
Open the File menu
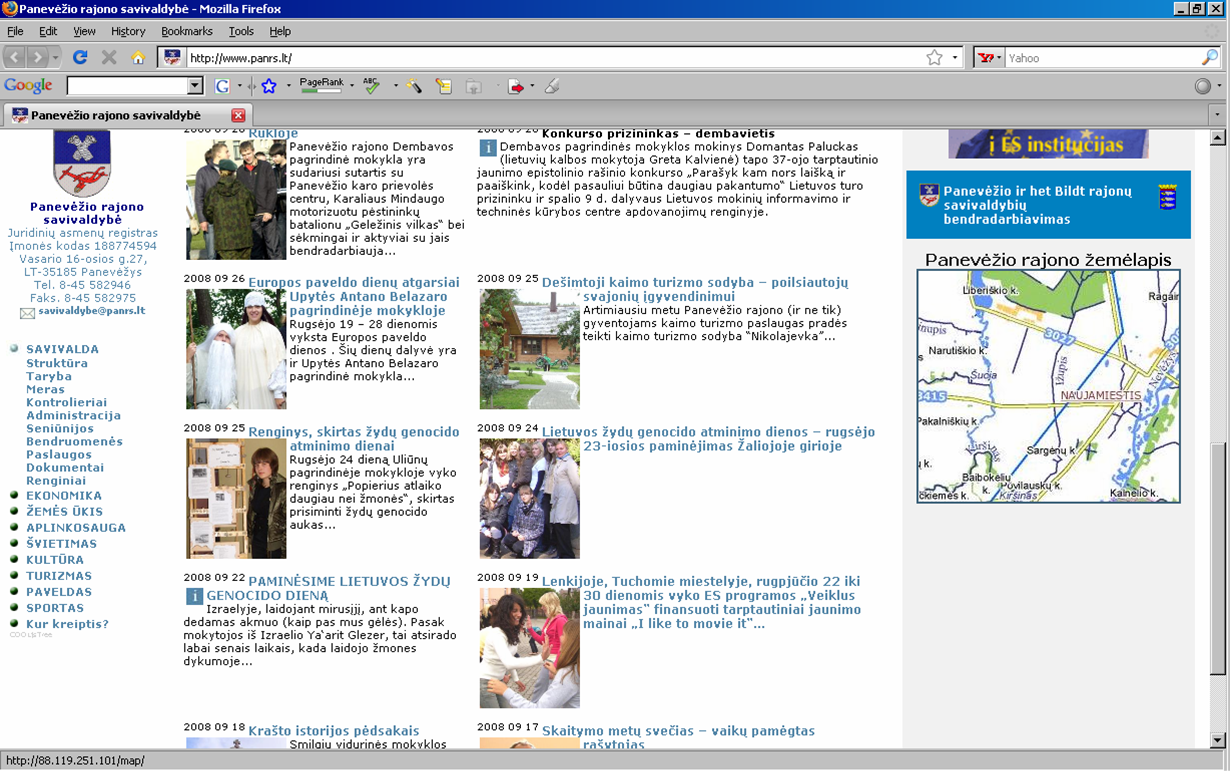coord(15,32)
